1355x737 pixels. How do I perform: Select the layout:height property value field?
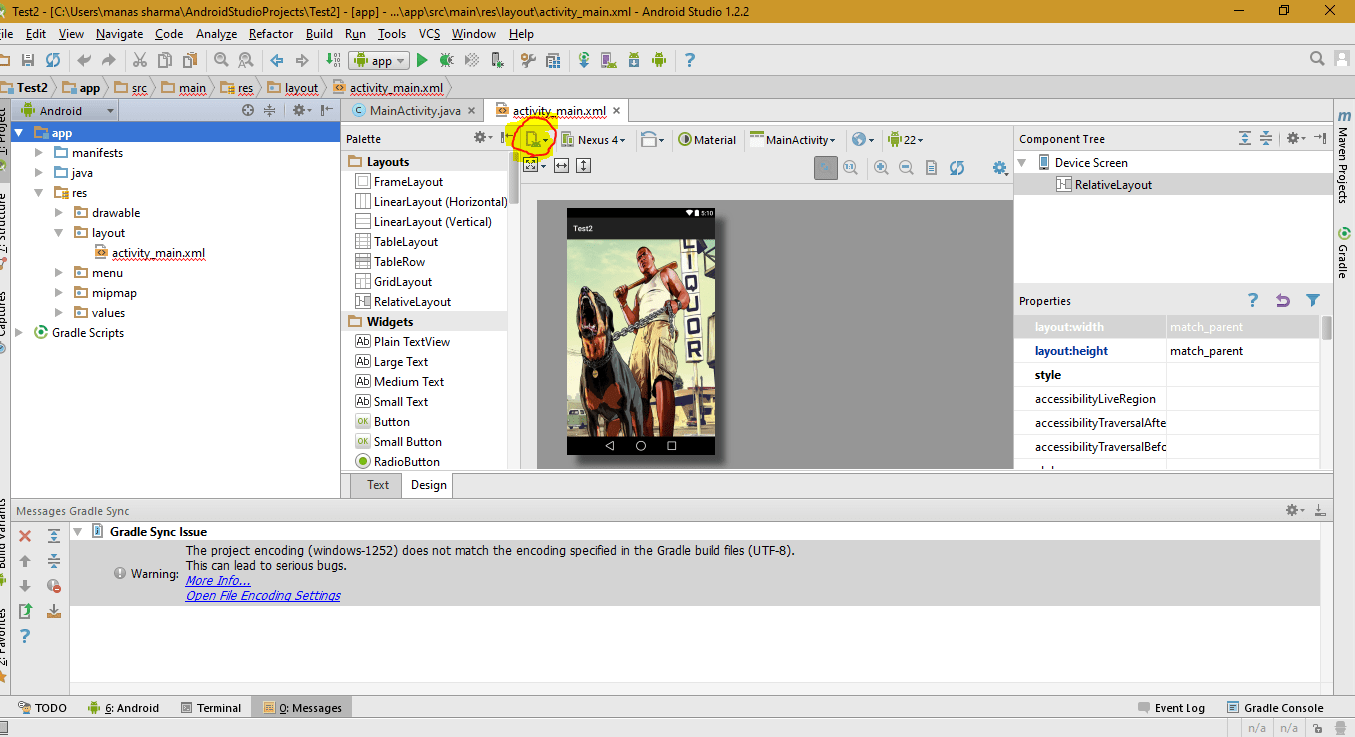point(1240,351)
